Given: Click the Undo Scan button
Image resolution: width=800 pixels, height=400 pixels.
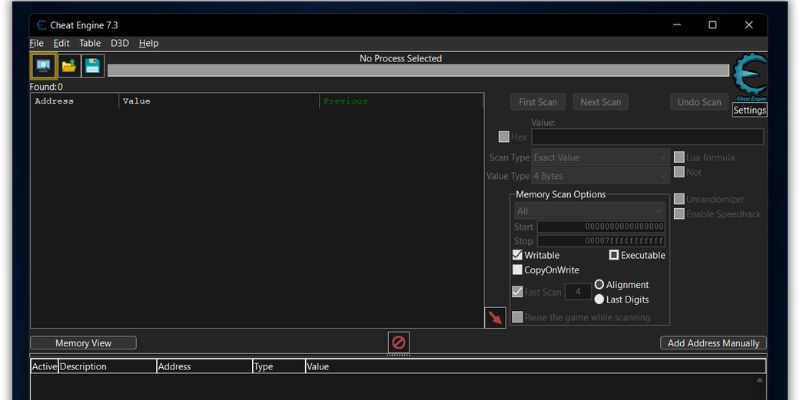Looking at the screenshot, I should [699, 102].
